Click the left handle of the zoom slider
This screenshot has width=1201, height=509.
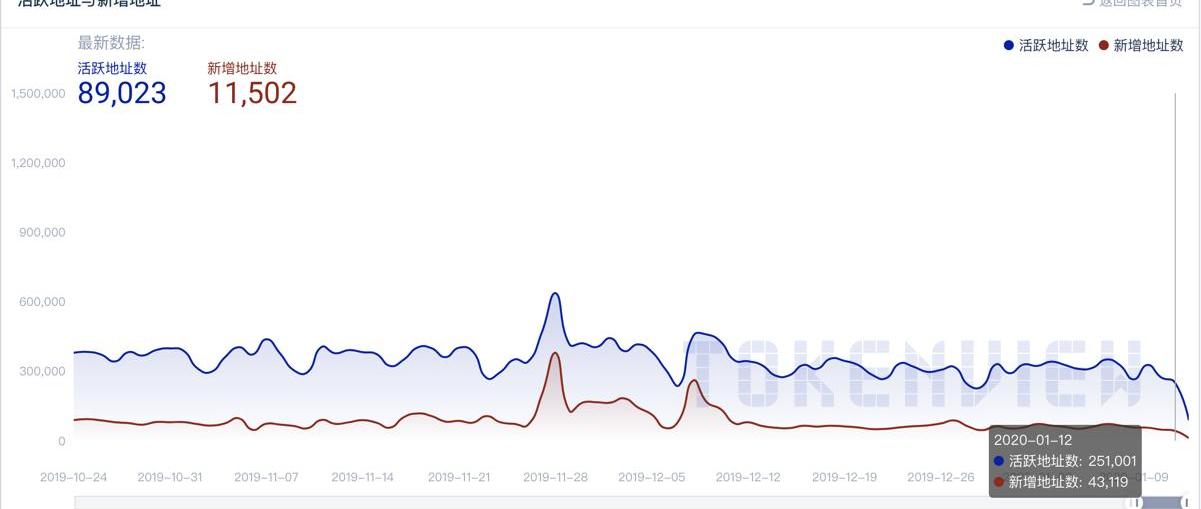pyautogui.click(x=1136, y=502)
